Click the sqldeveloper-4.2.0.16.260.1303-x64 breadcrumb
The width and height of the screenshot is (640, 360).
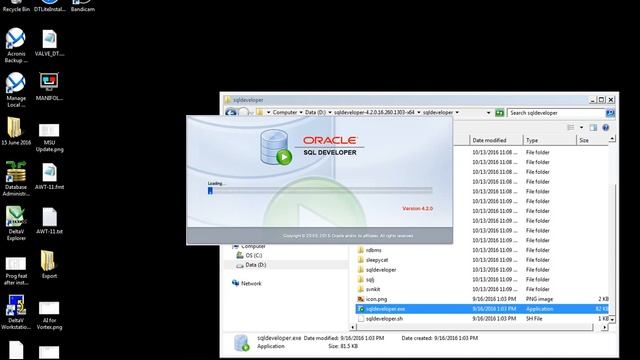[374, 112]
